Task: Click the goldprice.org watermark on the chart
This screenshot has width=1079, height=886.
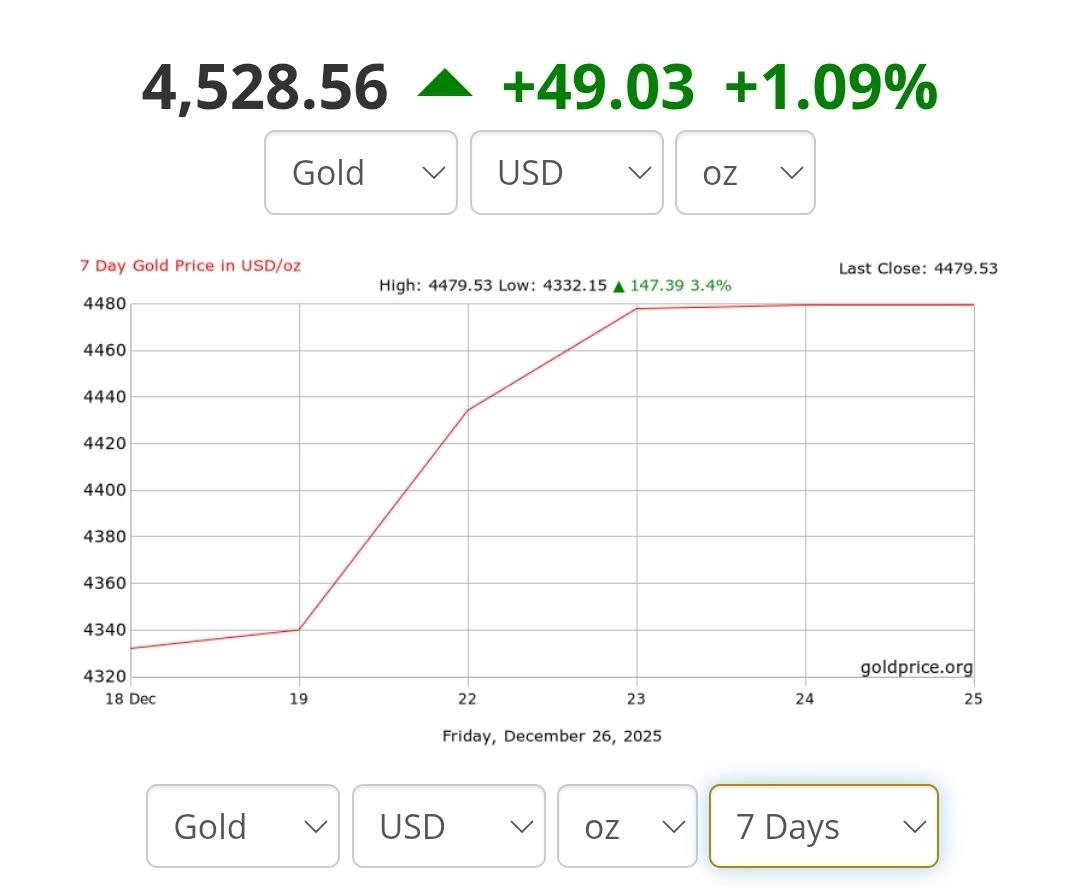Action: click(x=916, y=668)
